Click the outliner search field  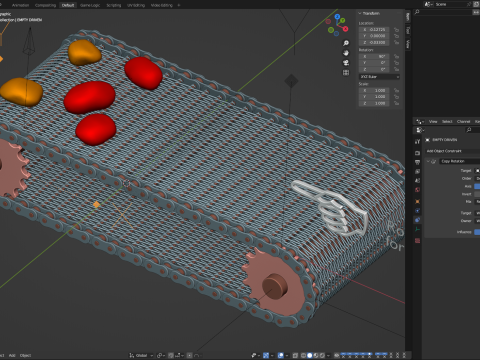[x=442, y=12]
